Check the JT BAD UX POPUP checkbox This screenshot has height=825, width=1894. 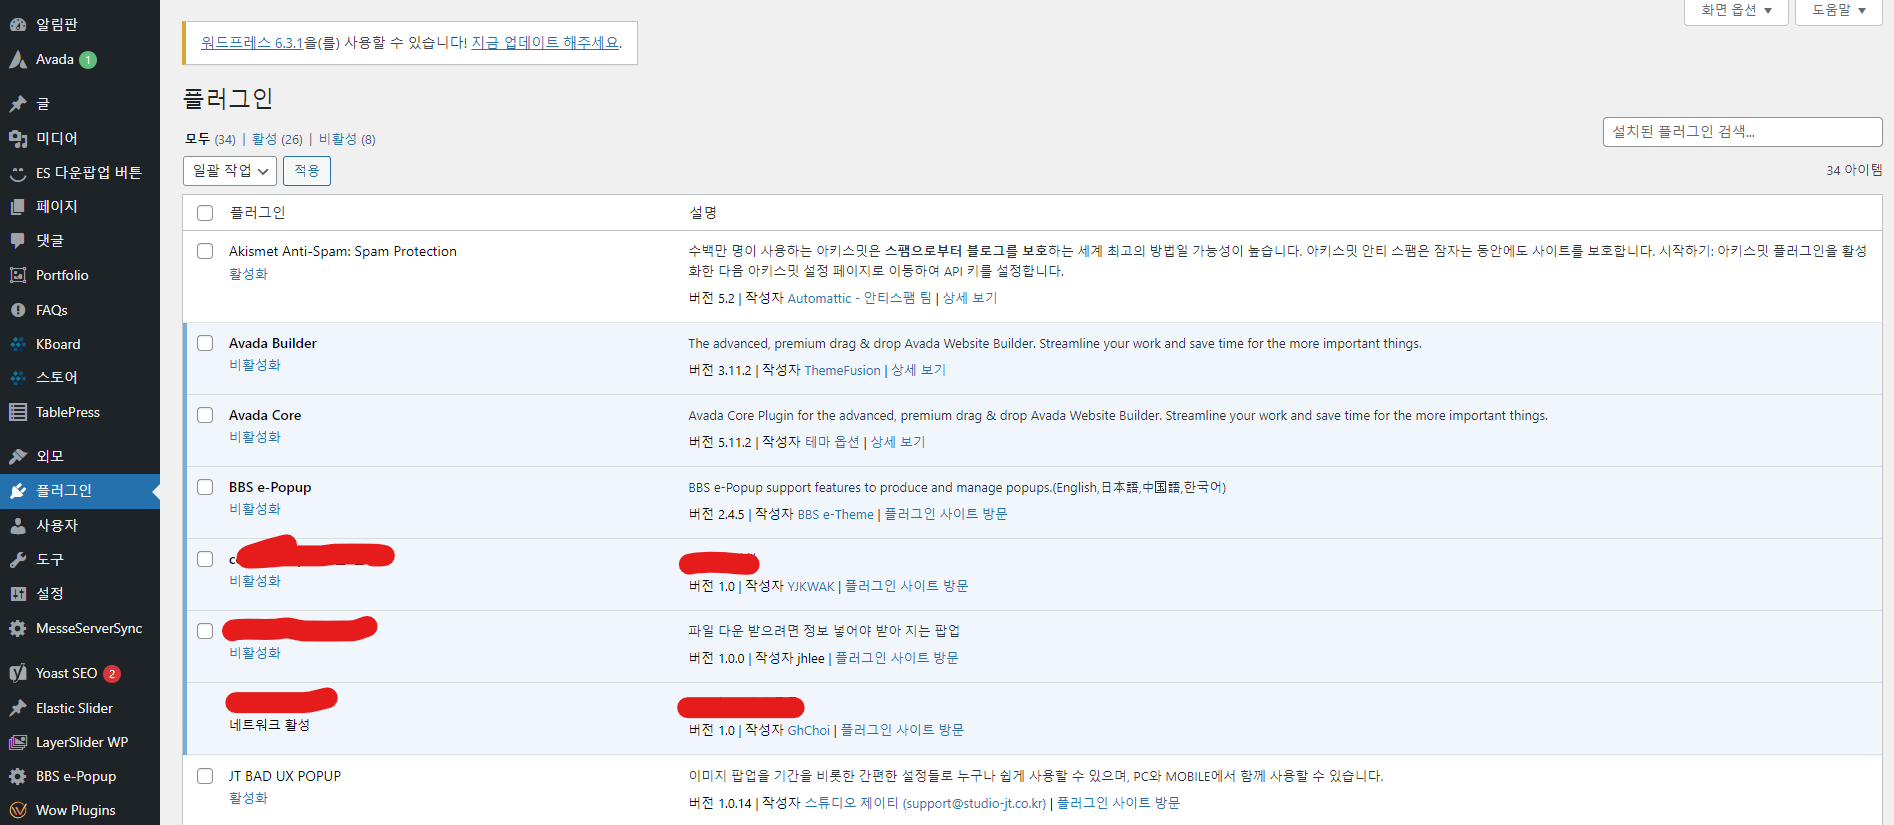(205, 776)
